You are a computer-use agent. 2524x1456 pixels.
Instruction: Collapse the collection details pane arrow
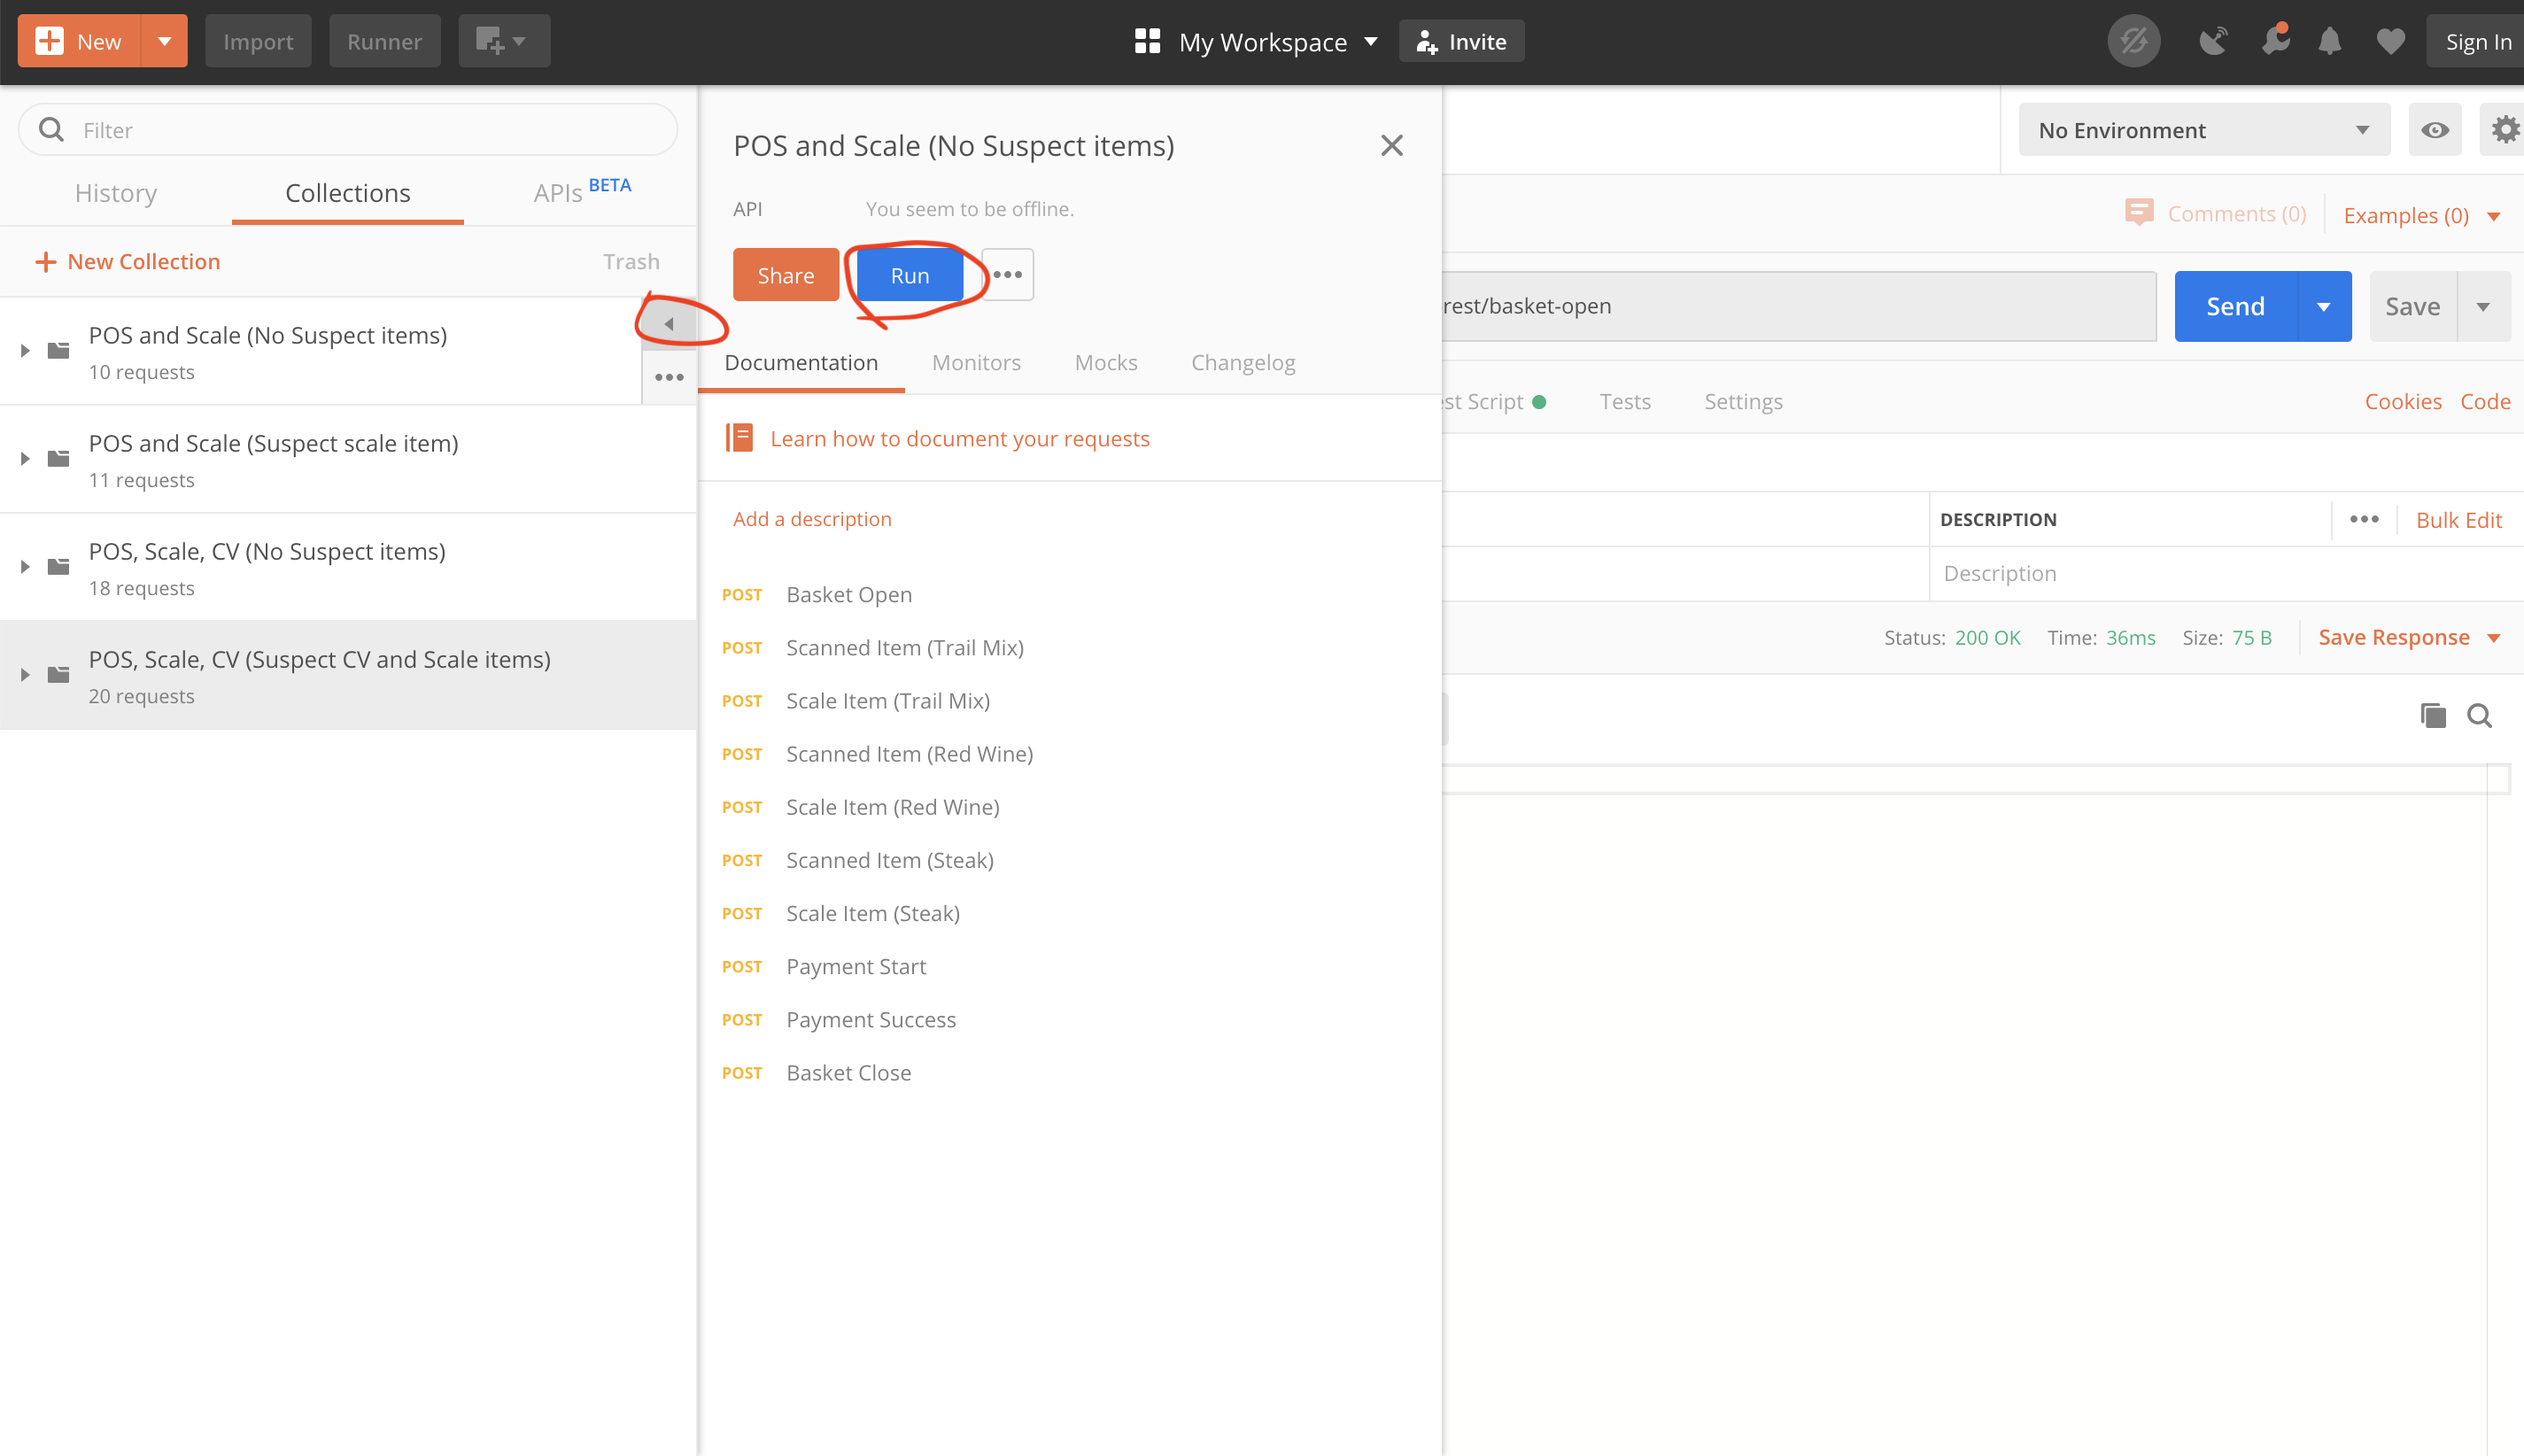pyautogui.click(x=669, y=323)
